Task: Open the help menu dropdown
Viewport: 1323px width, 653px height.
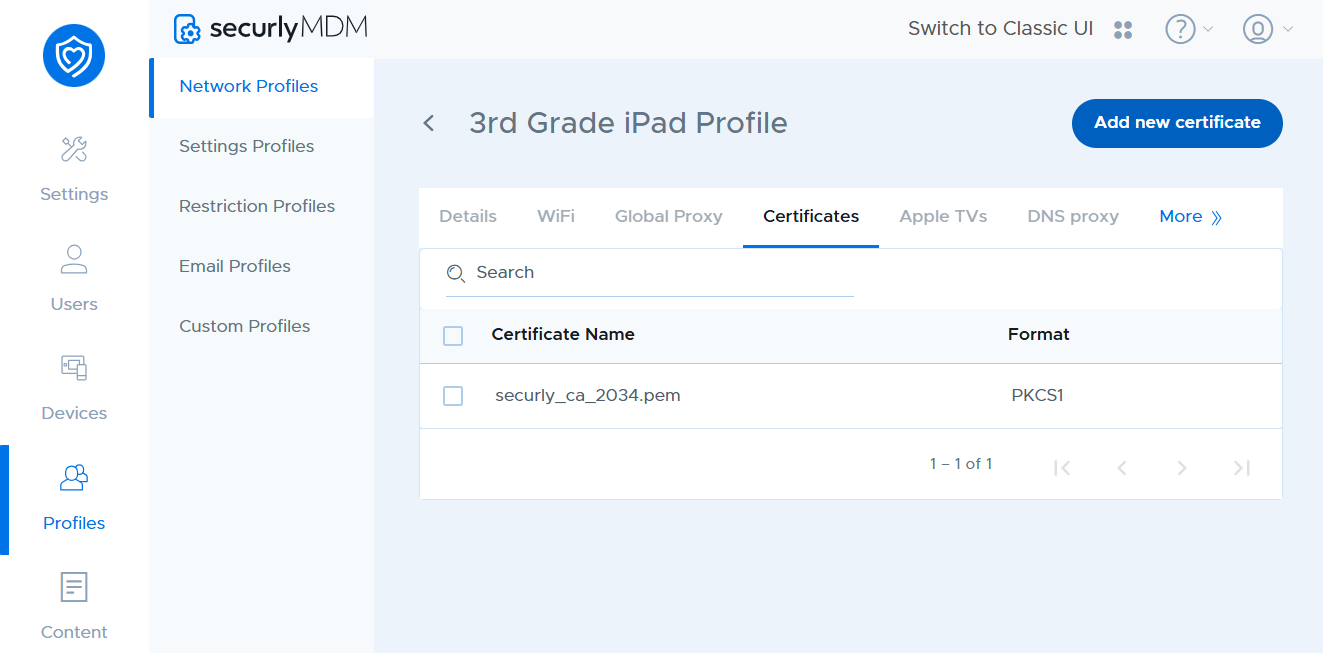Action: tap(1188, 30)
